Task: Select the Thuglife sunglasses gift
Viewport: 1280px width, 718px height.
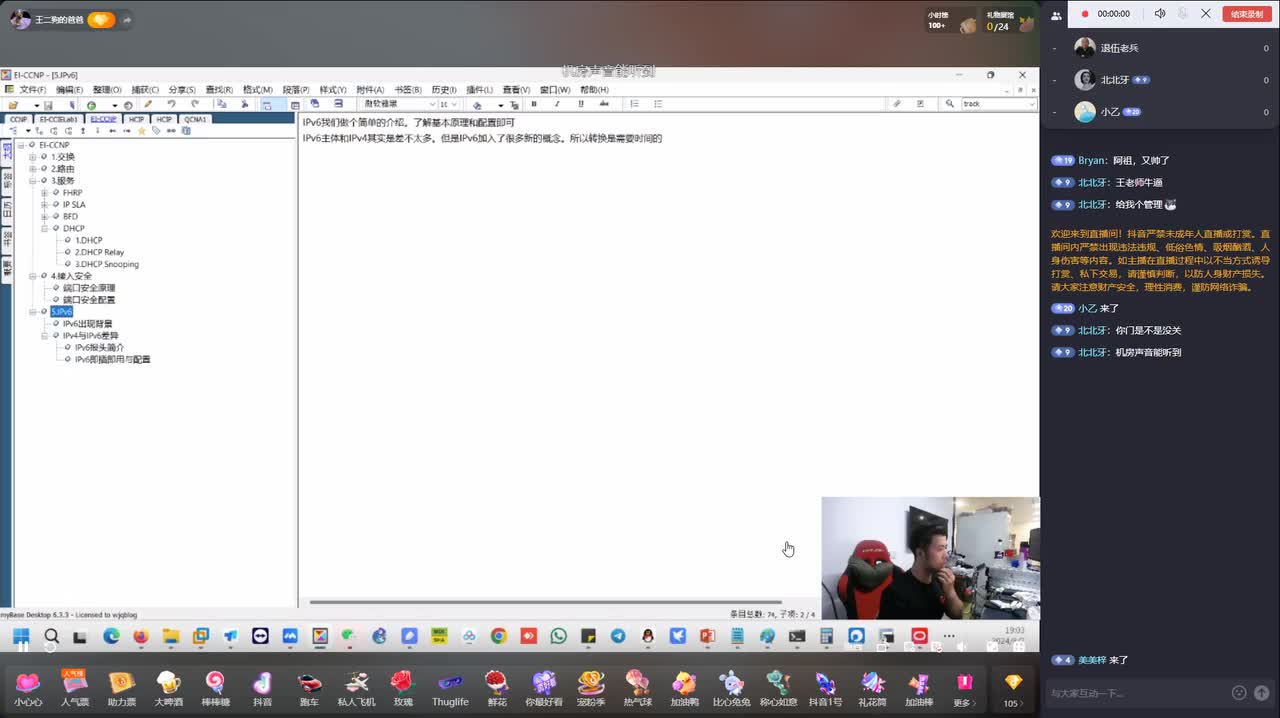Action: (450, 688)
